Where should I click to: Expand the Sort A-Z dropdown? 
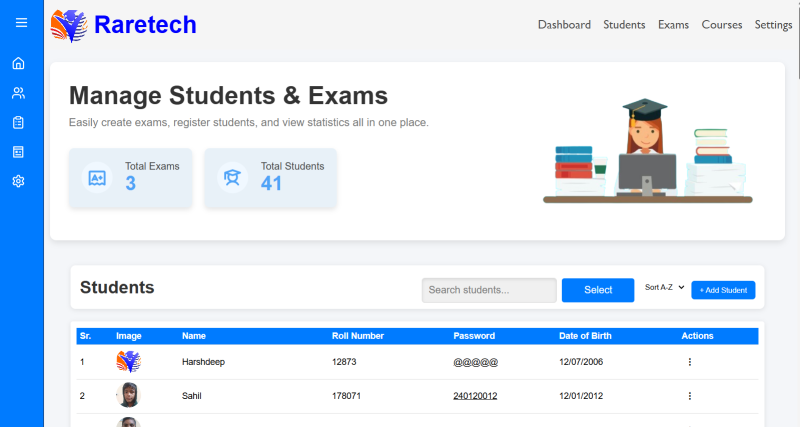click(664, 288)
